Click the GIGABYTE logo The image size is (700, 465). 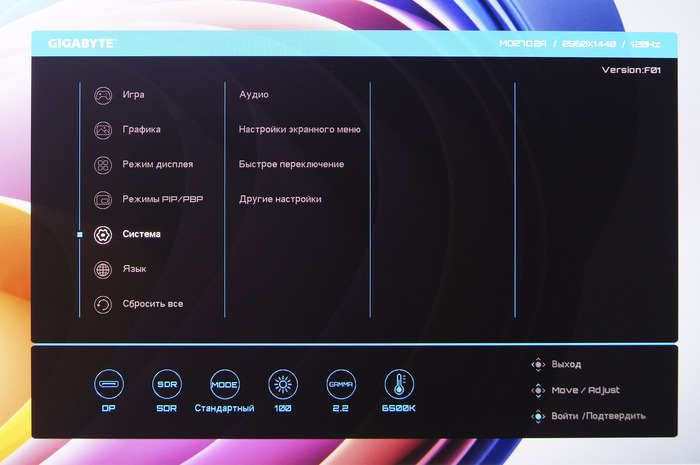point(83,44)
